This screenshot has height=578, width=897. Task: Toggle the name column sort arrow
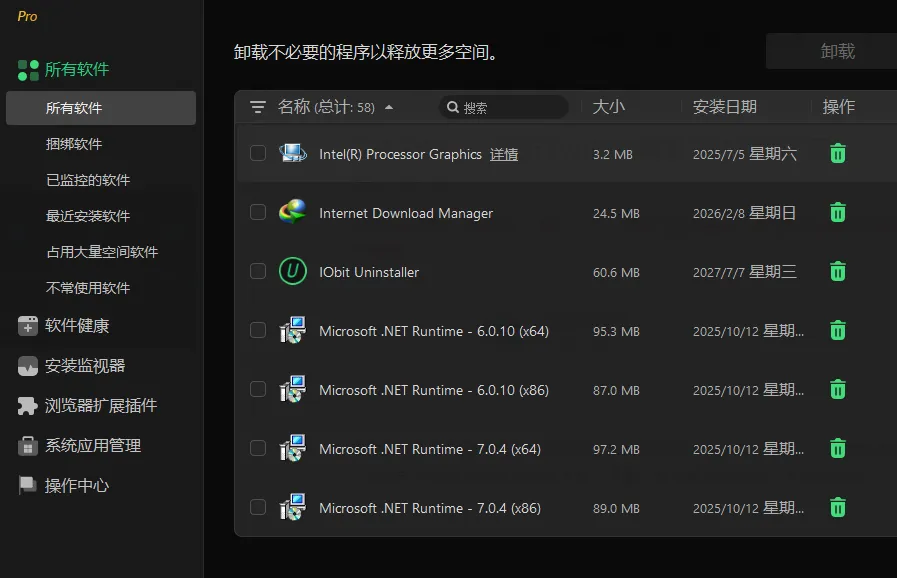click(389, 107)
